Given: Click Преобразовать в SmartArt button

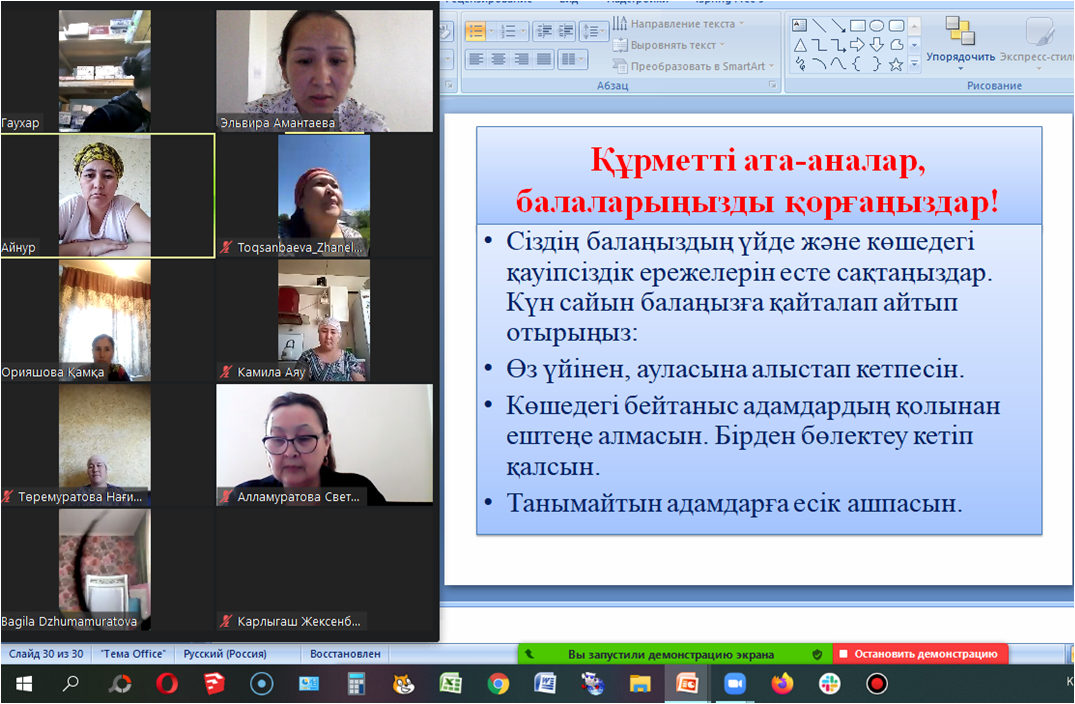Looking at the screenshot, I should click(692, 66).
